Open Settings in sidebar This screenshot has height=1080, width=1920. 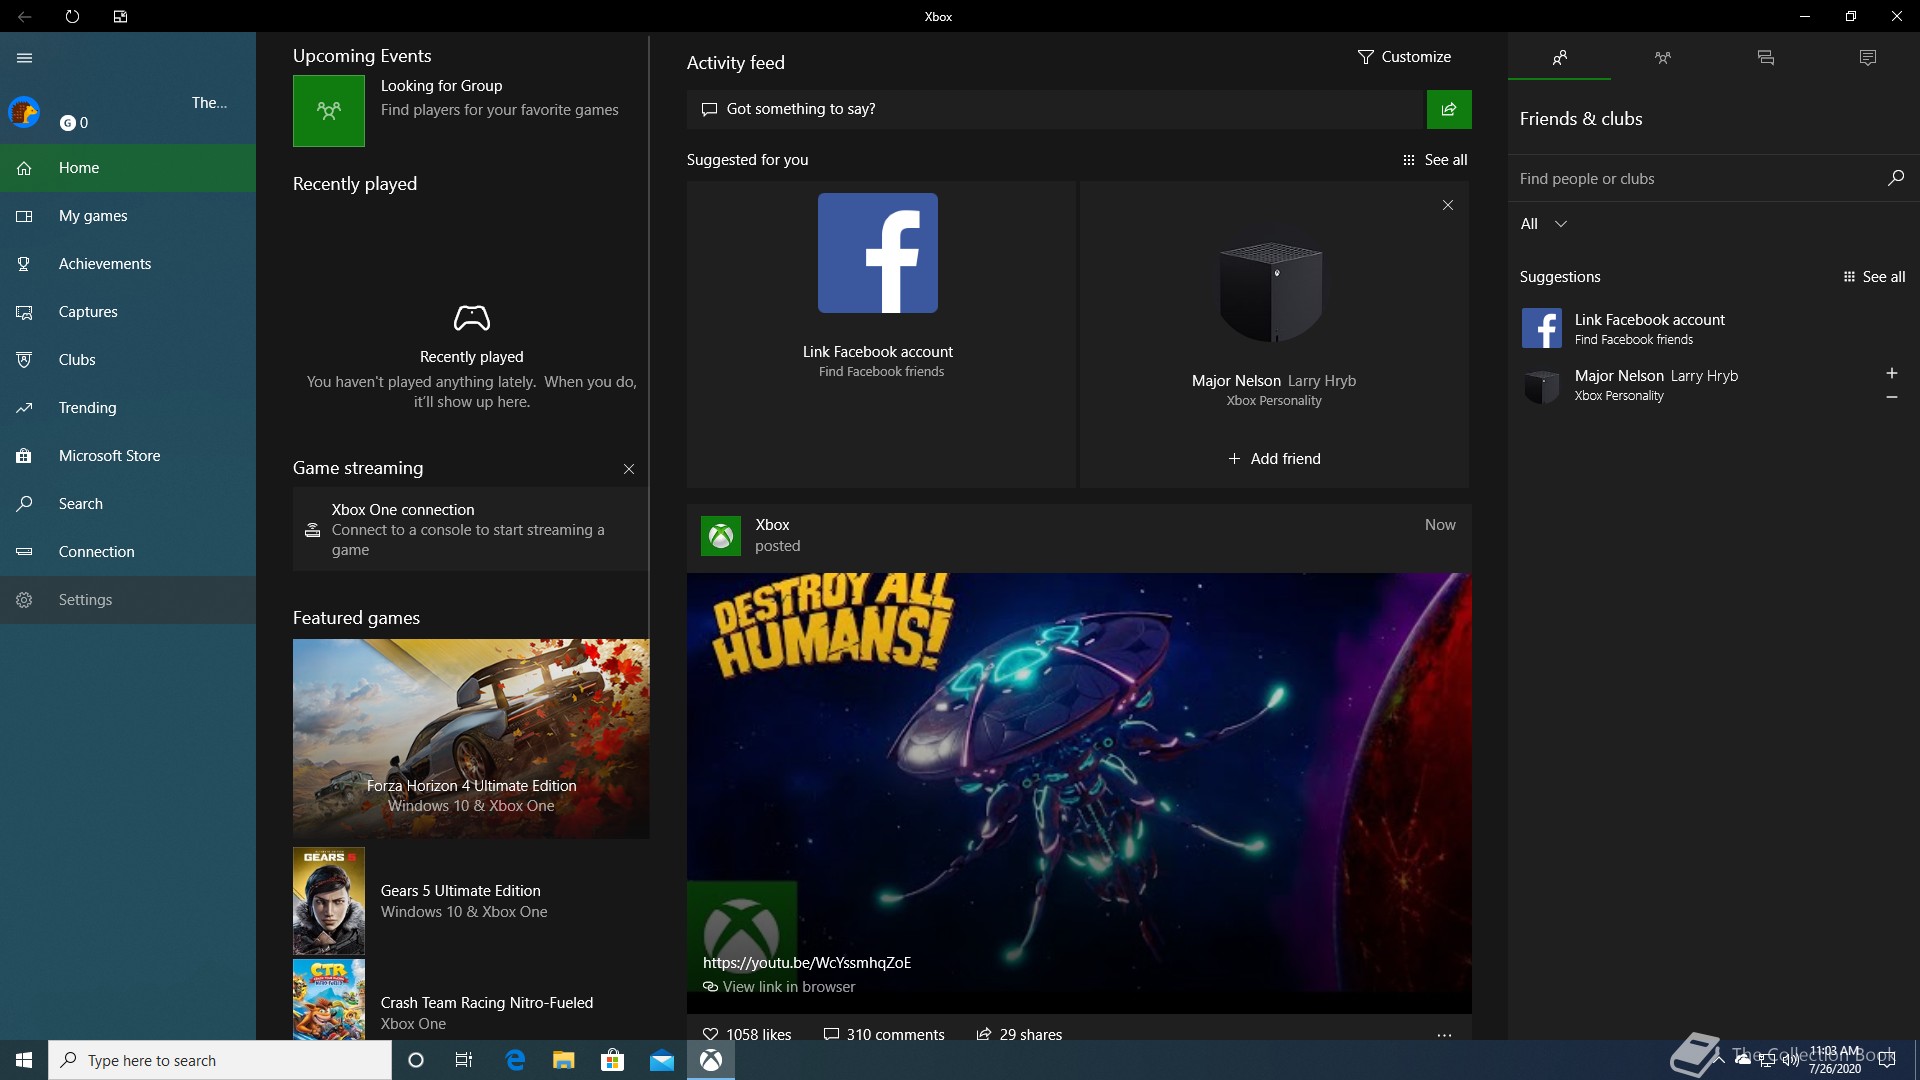tap(128, 600)
